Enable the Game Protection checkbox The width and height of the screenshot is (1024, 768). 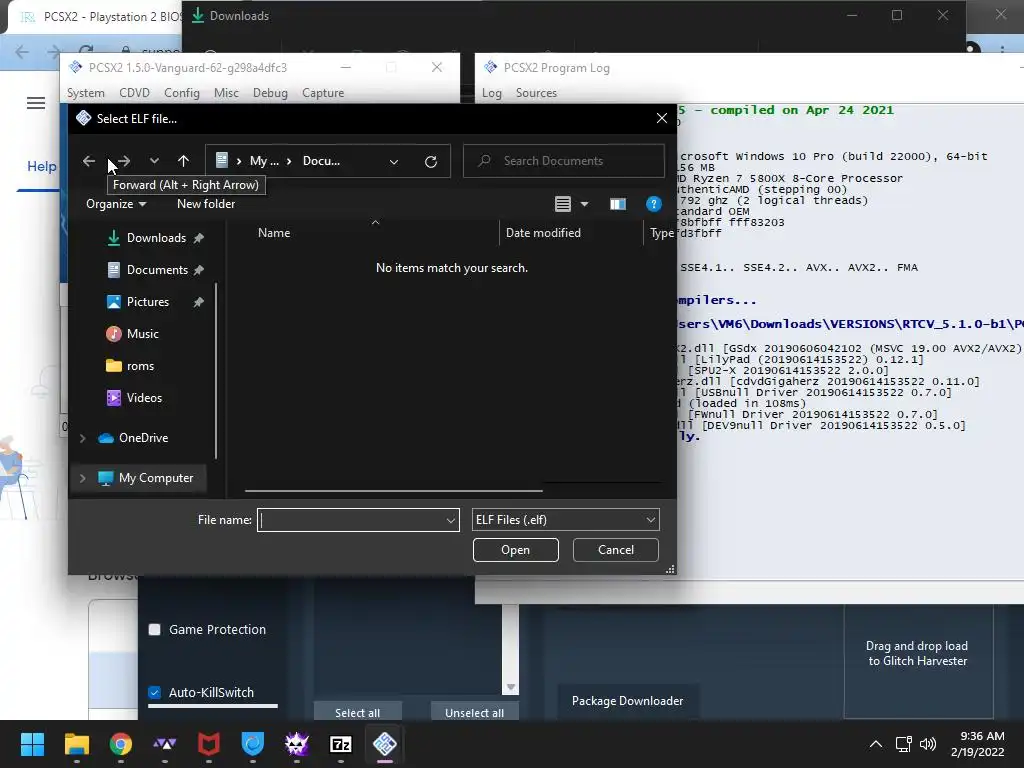155,630
